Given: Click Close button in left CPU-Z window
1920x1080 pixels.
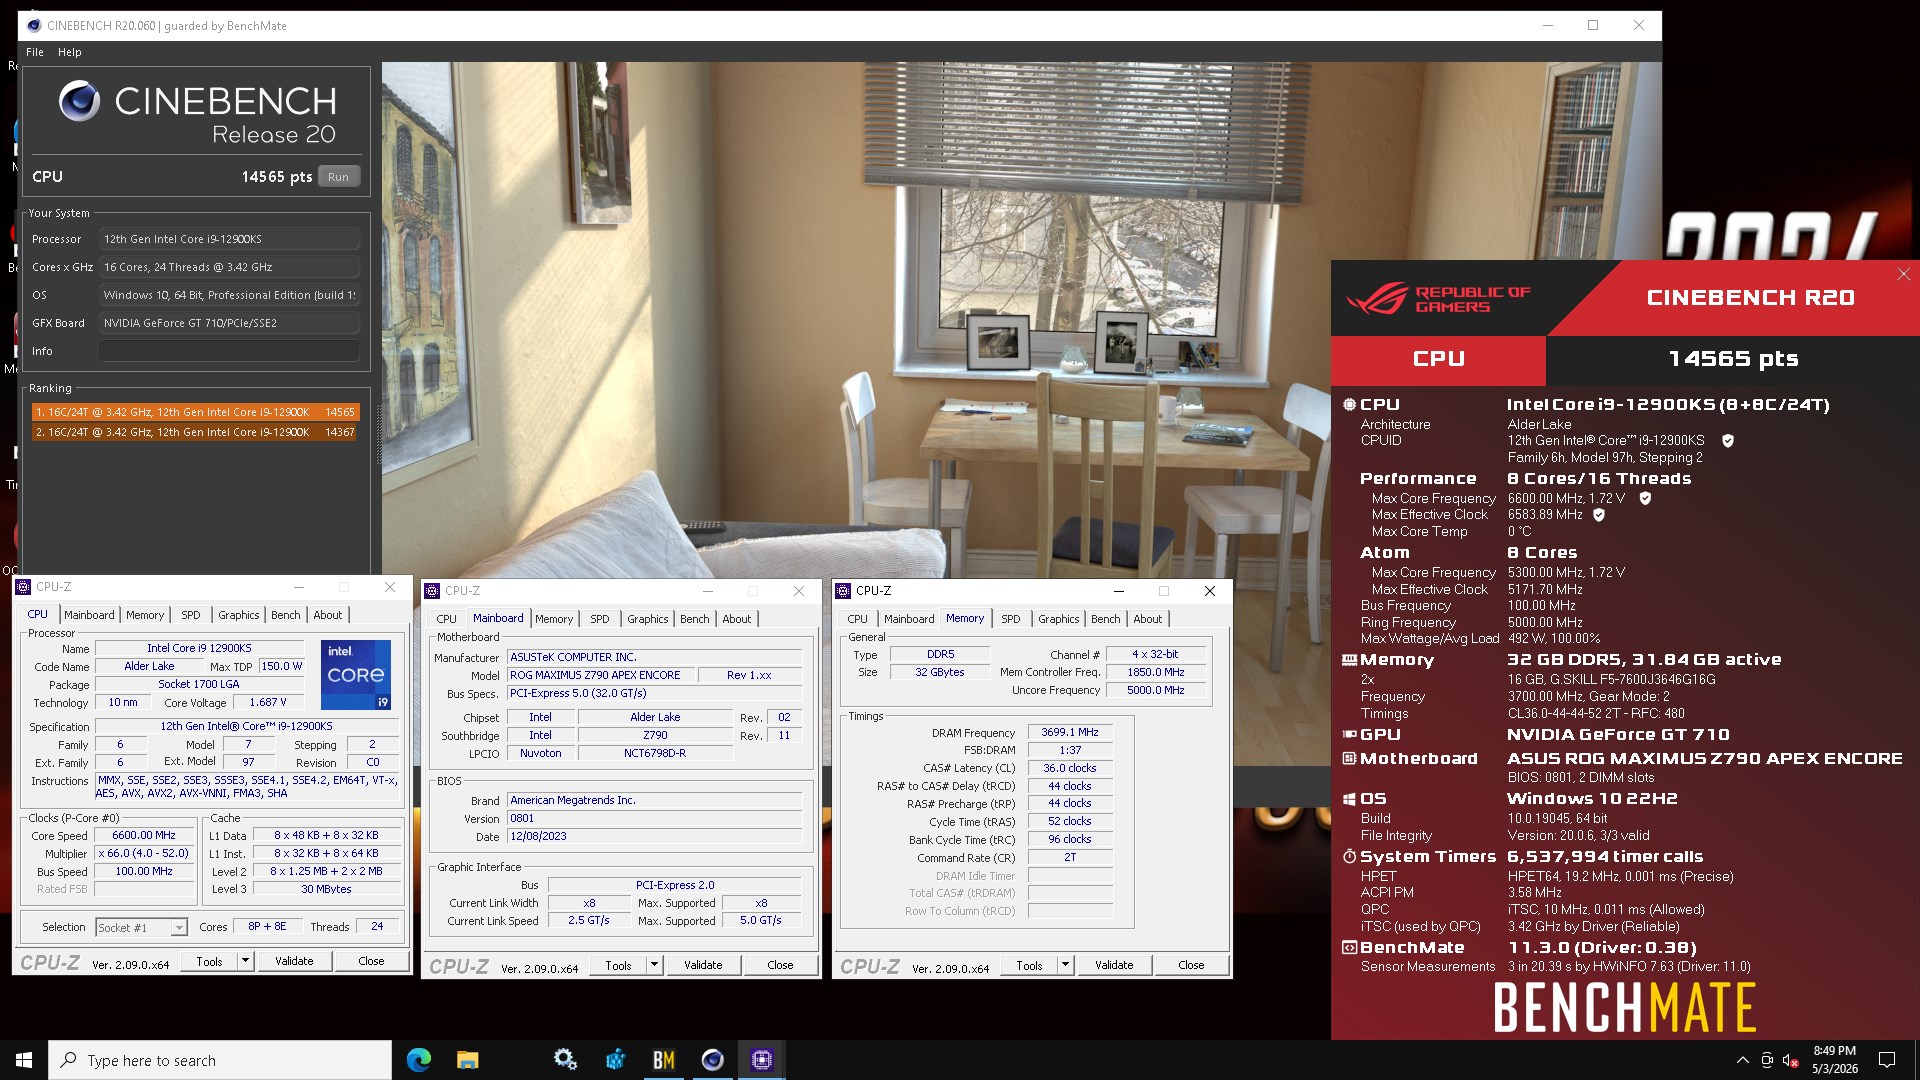Looking at the screenshot, I should pyautogui.click(x=371, y=961).
